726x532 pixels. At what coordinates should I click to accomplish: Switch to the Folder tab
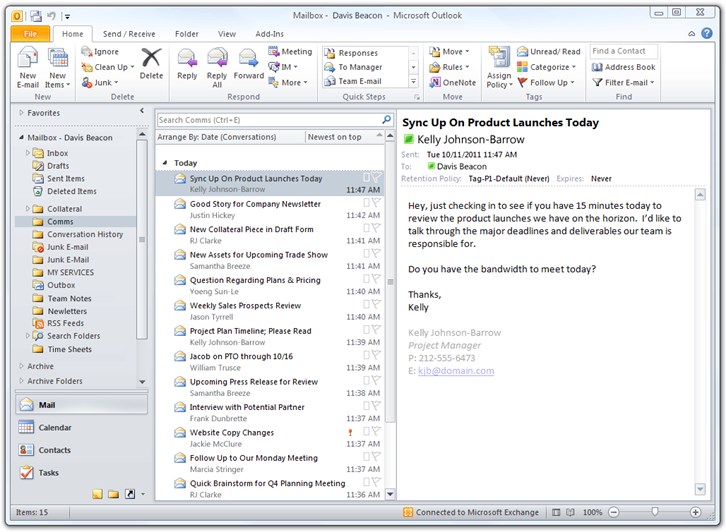(187, 34)
